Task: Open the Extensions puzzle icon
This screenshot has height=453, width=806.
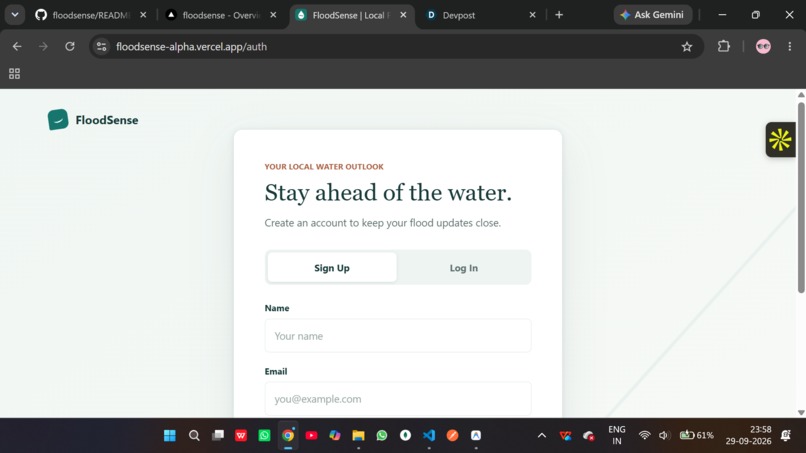Action: (x=724, y=46)
